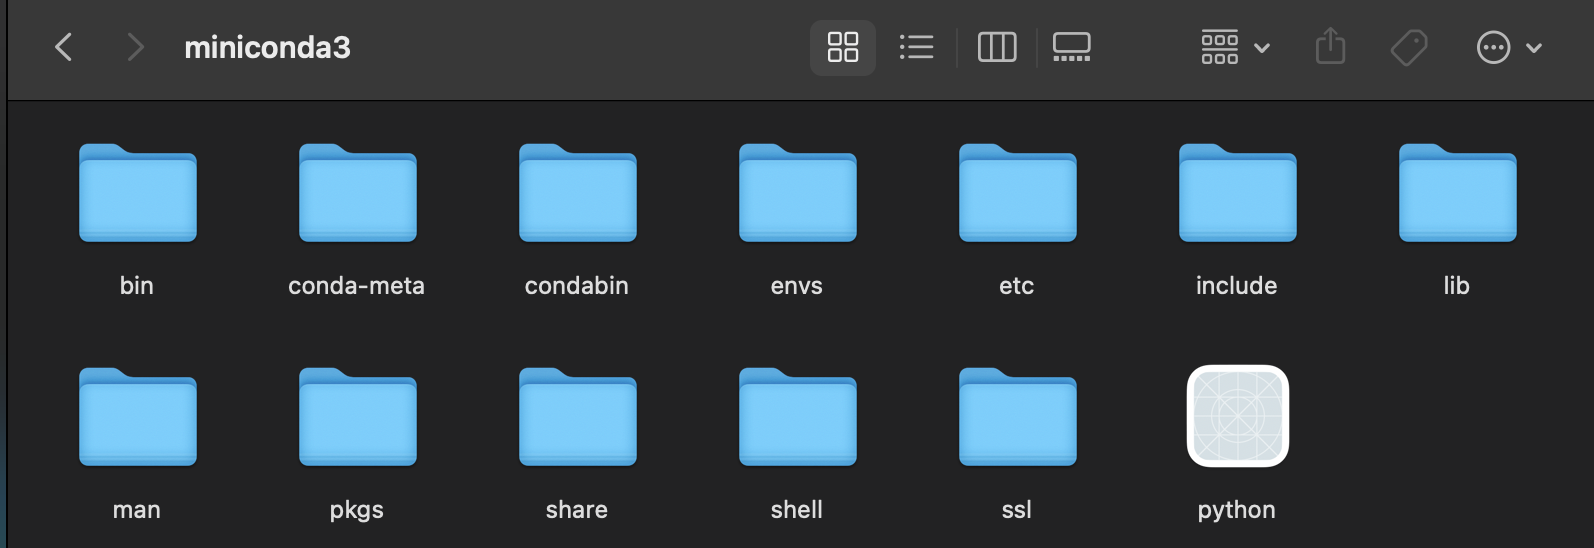Viewport: 1594px width, 548px height.
Task: Select the condabin folder icon
Action: tap(578, 193)
